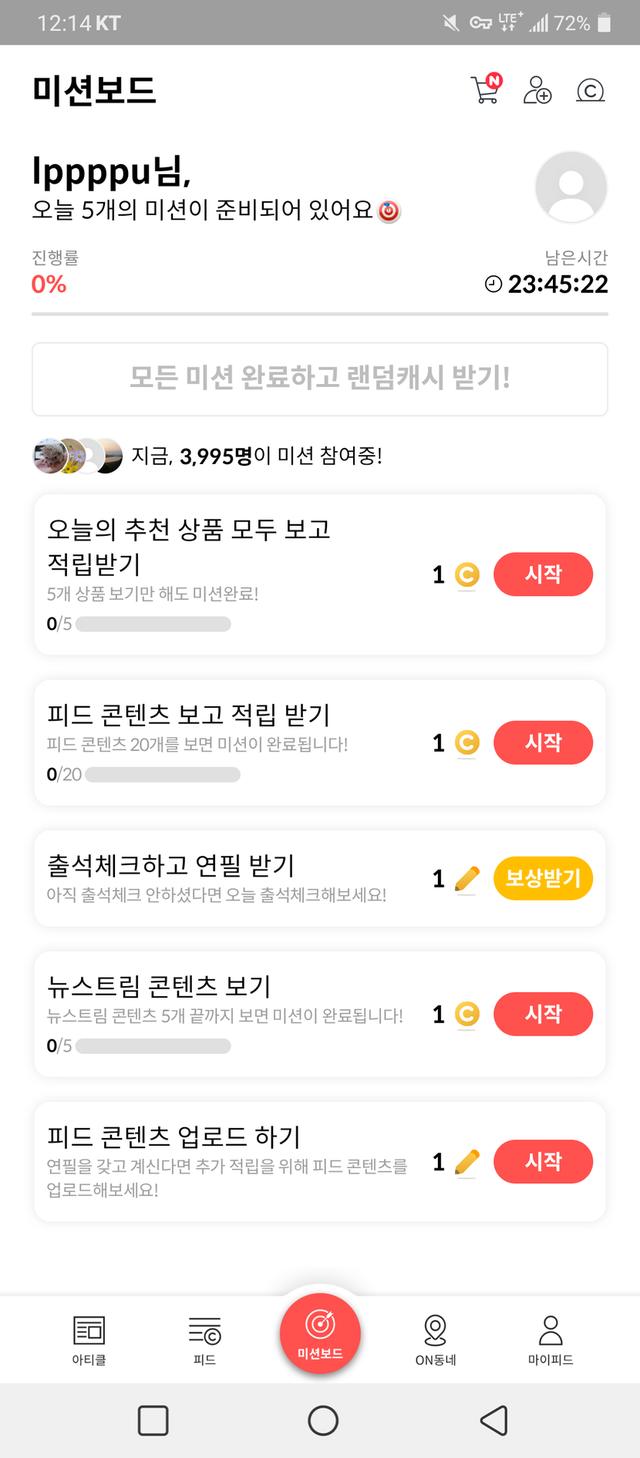The image size is (640, 1458).
Task: Tap the 0/20 feed content progress bar
Action: click(162, 774)
